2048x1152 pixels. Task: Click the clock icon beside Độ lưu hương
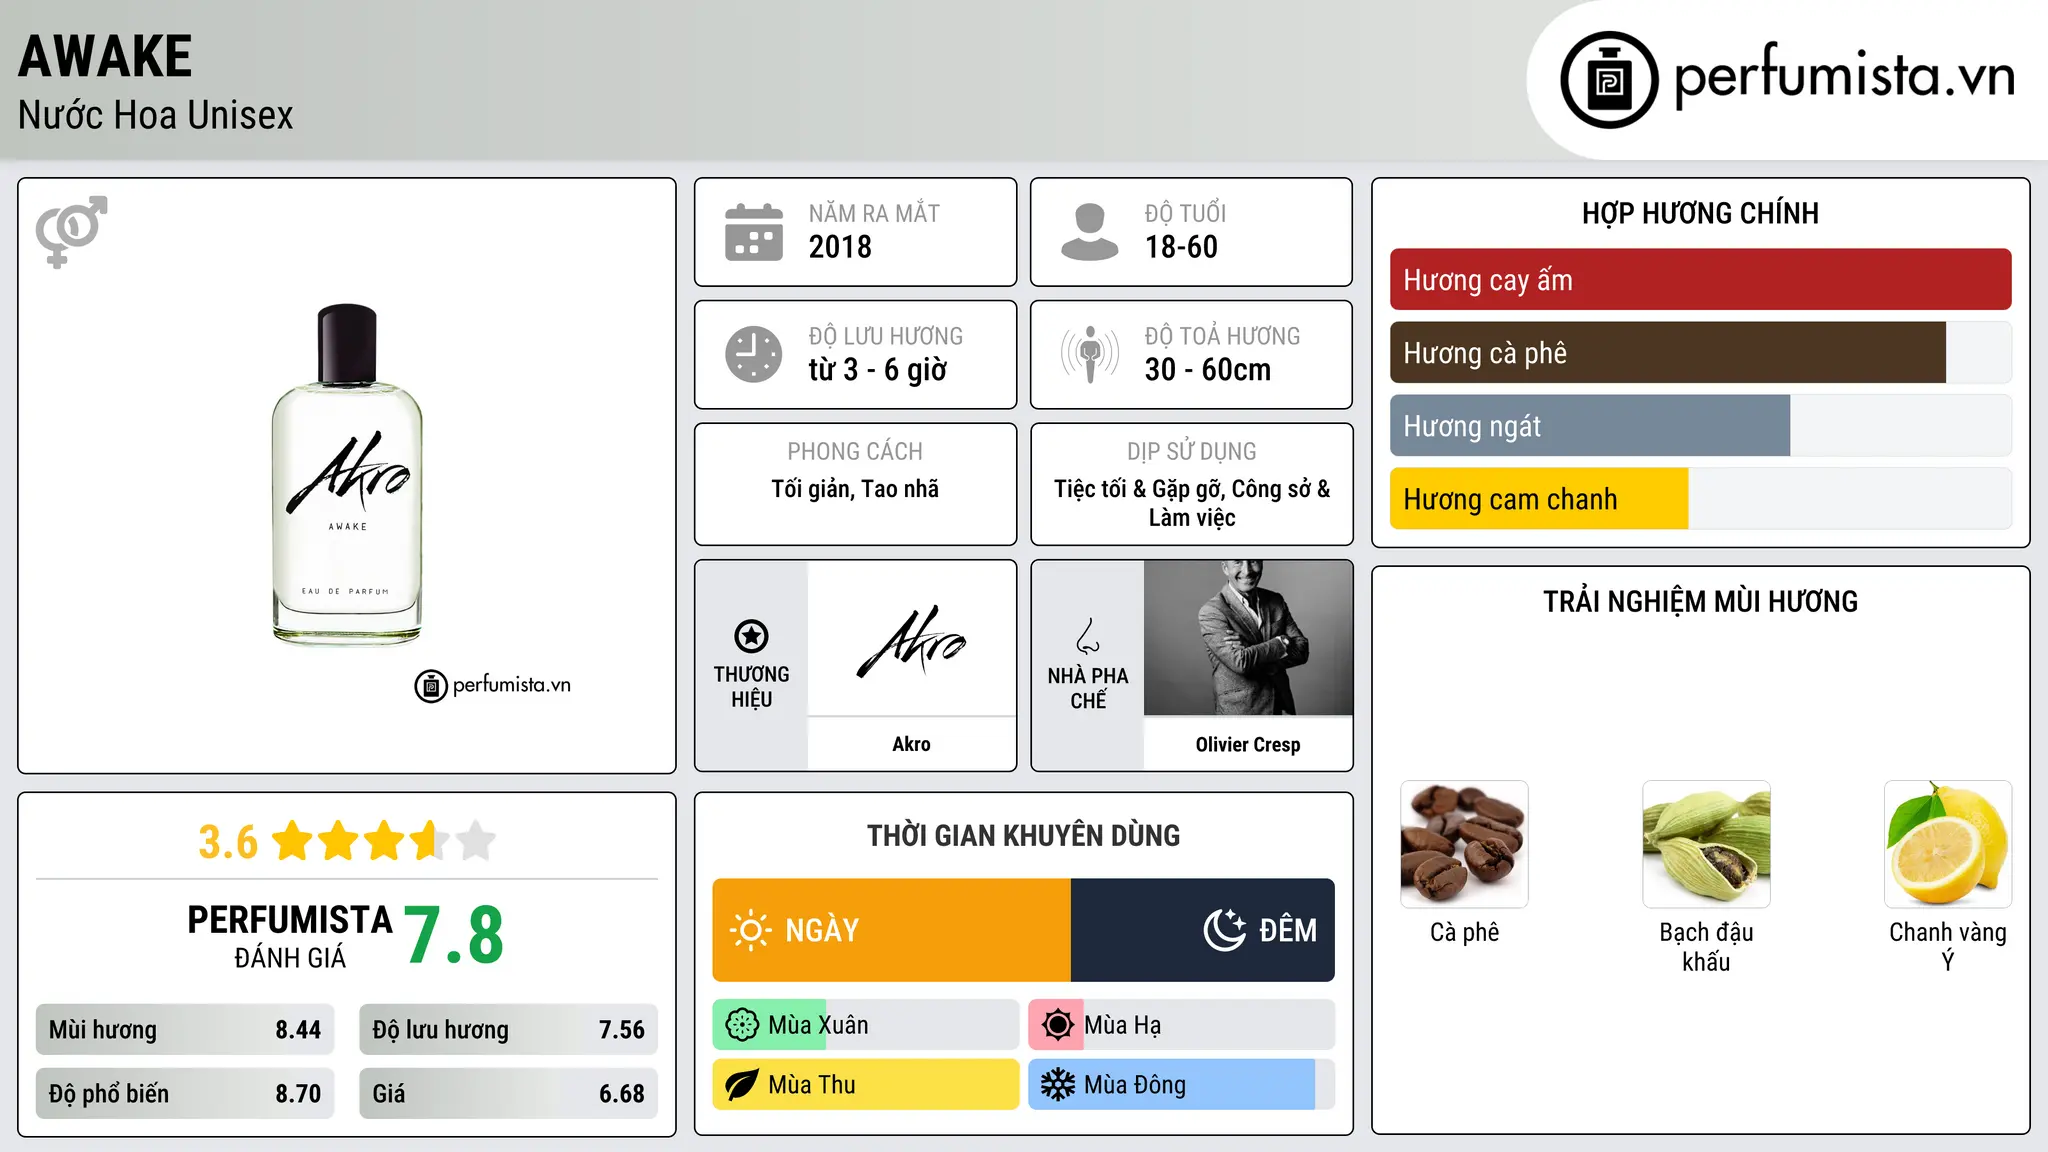pos(754,354)
